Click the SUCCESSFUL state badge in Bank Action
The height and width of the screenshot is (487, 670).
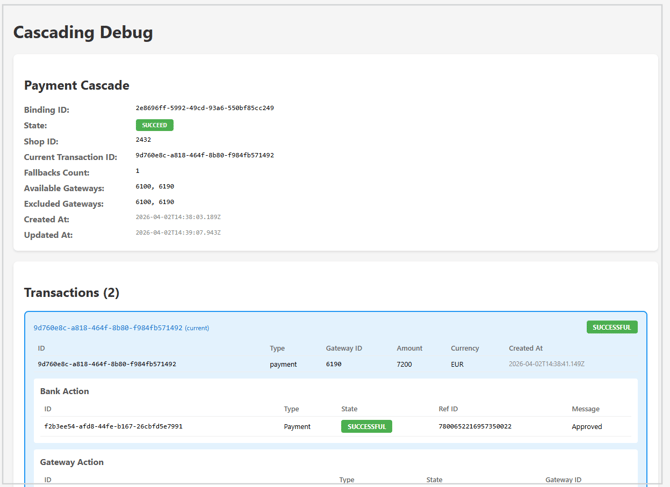pos(366,426)
